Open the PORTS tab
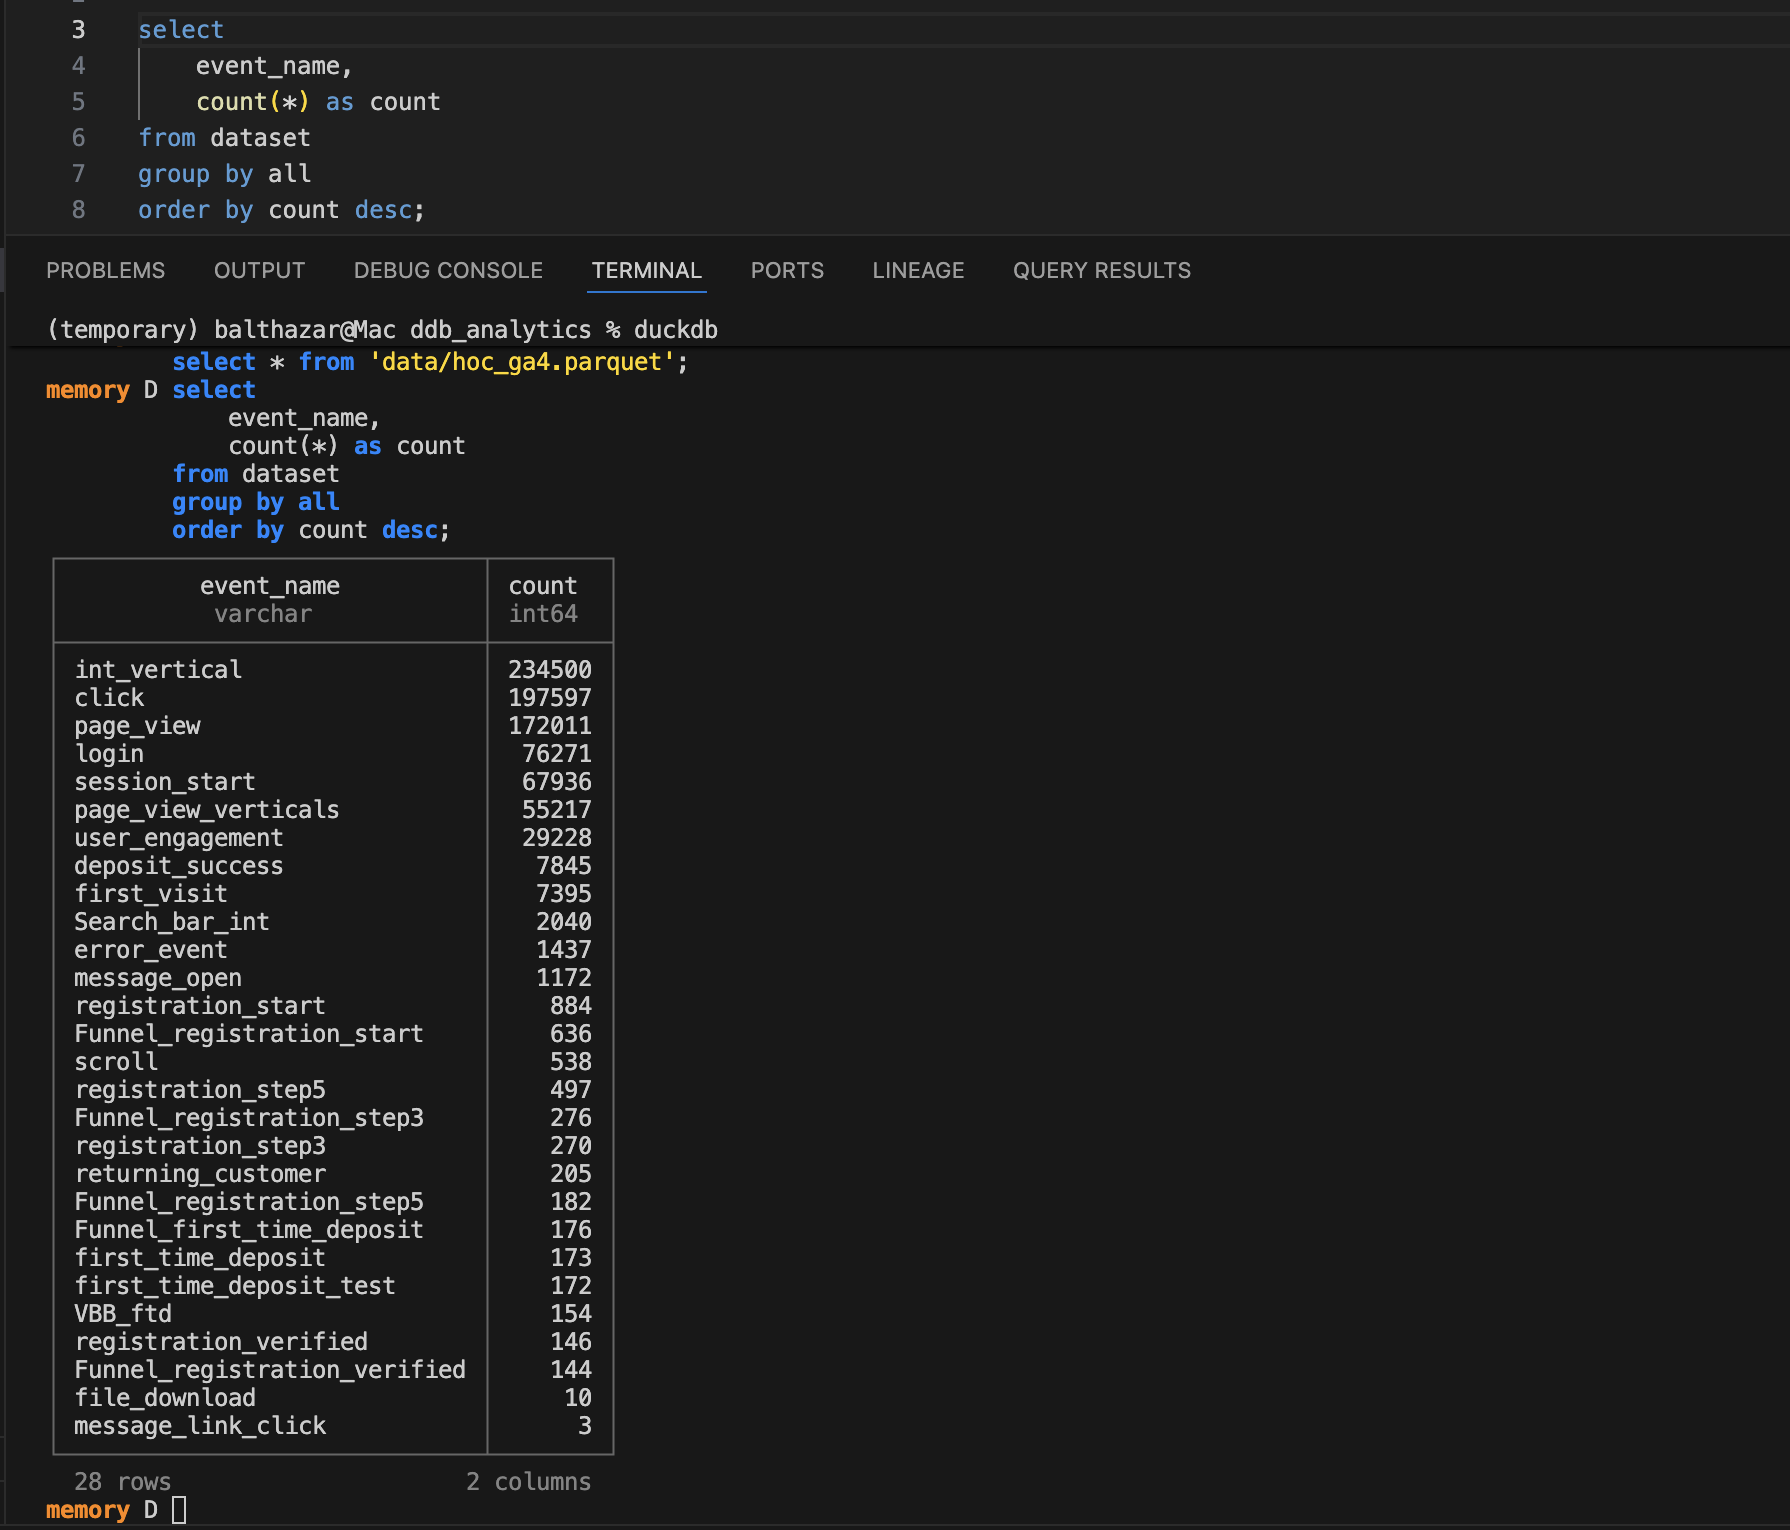The height and width of the screenshot is (1530, 1790). (x=787, y=270)
